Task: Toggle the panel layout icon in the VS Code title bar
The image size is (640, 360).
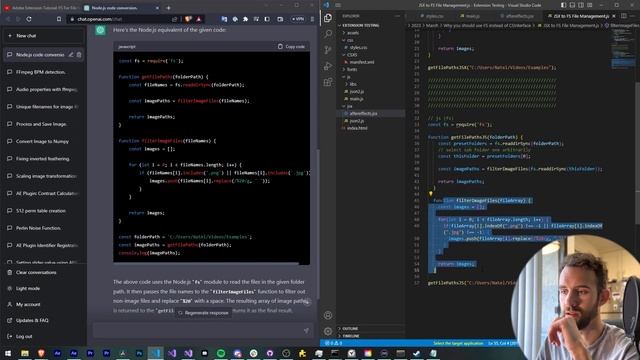Action: [572, 5]
